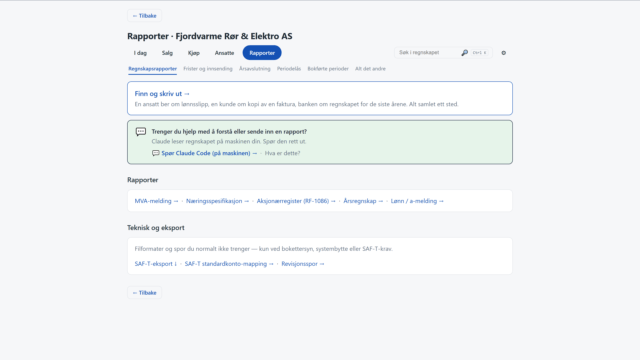Click Spør Claude Code (på maskinen) link
This screenshot has width=640, height=360.
209,153
